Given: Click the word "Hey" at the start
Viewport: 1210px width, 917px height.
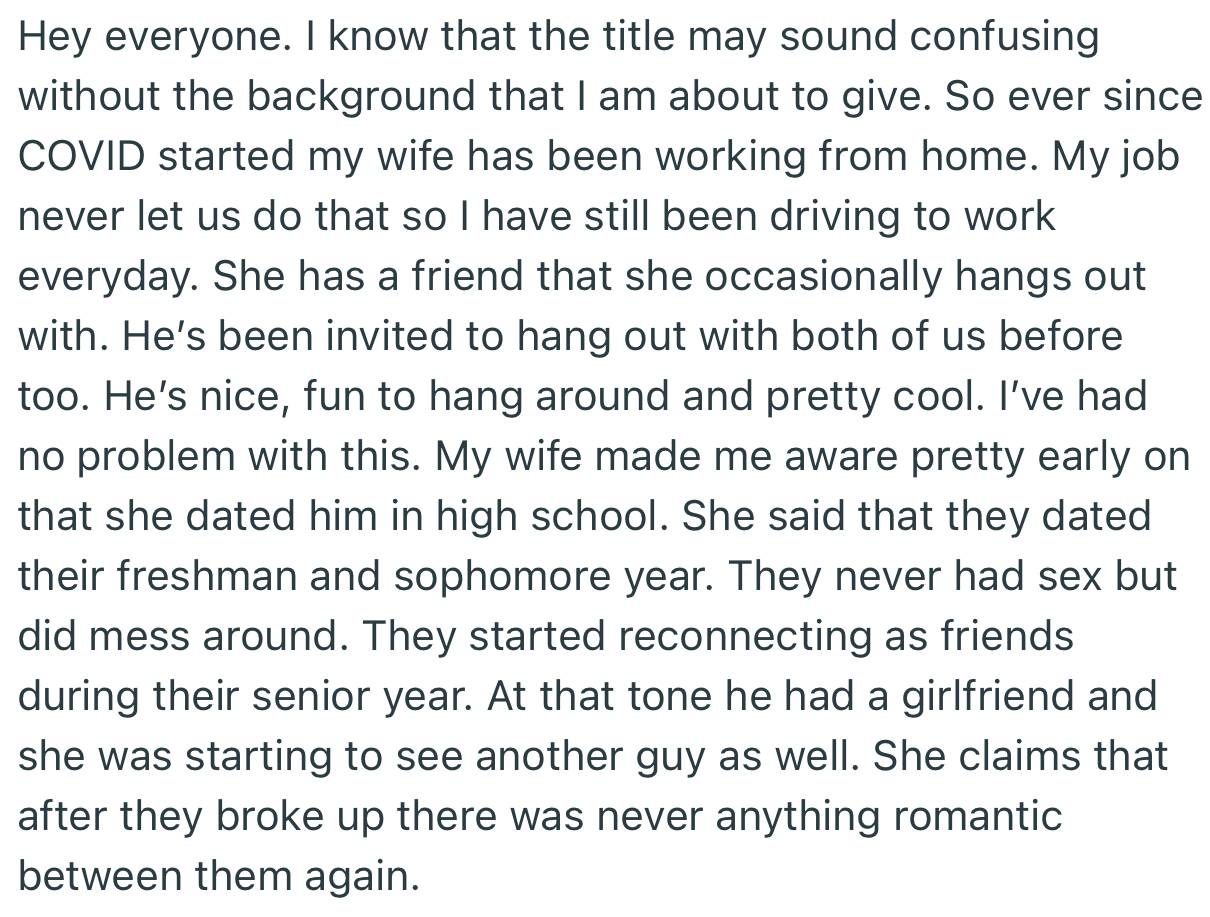Looking at the screenshot, I should click(x=56, y=38).
